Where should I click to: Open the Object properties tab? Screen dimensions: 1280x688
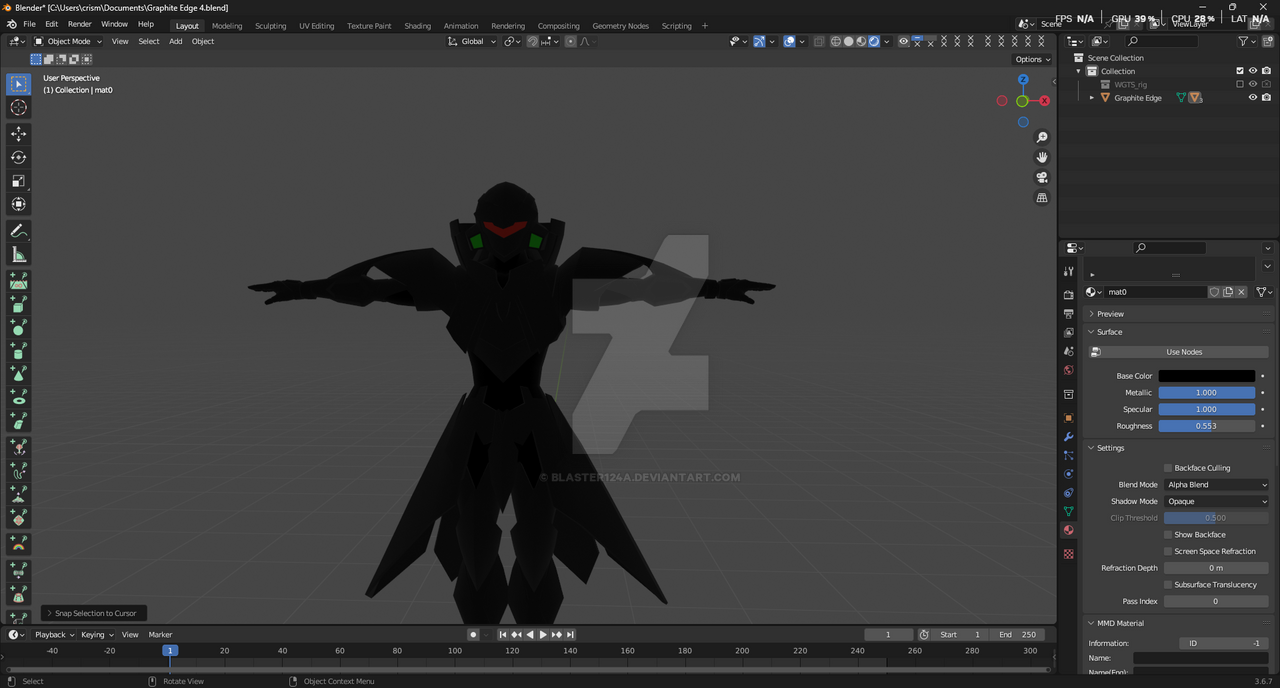click(1069, 418)
